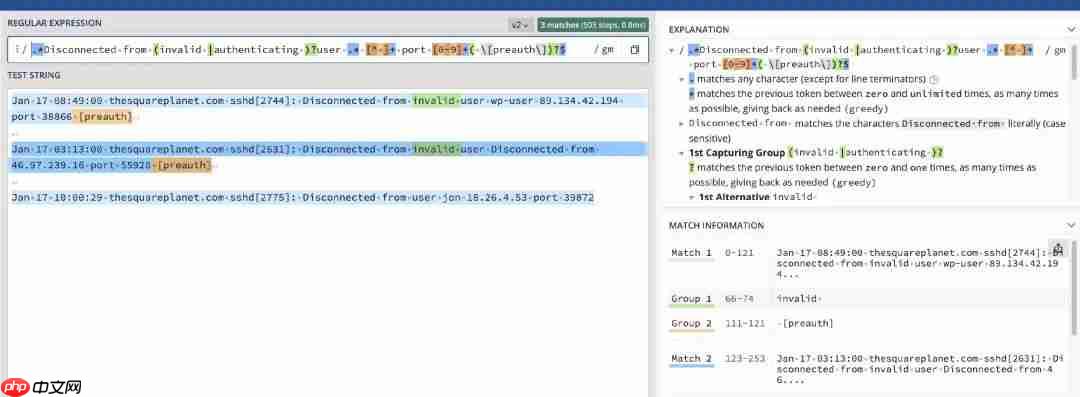This screenshot has width=1080, height=397.
Task: Click the php中文网 logo watermark
Action: pyautogui.click(x=42, y=387)
